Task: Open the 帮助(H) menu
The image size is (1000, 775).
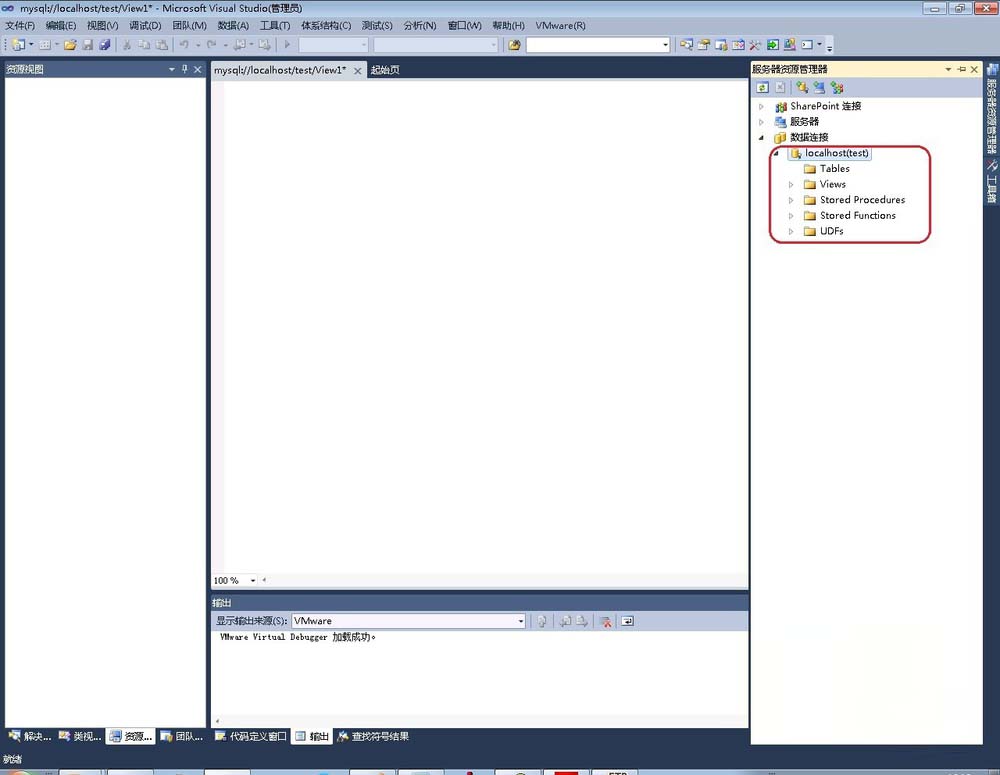Action: coord(508,26)
